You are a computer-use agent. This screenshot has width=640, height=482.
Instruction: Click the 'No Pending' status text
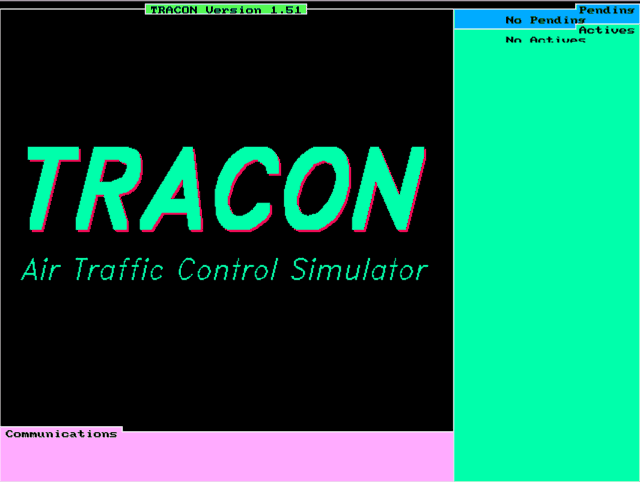tap(545, 20)
